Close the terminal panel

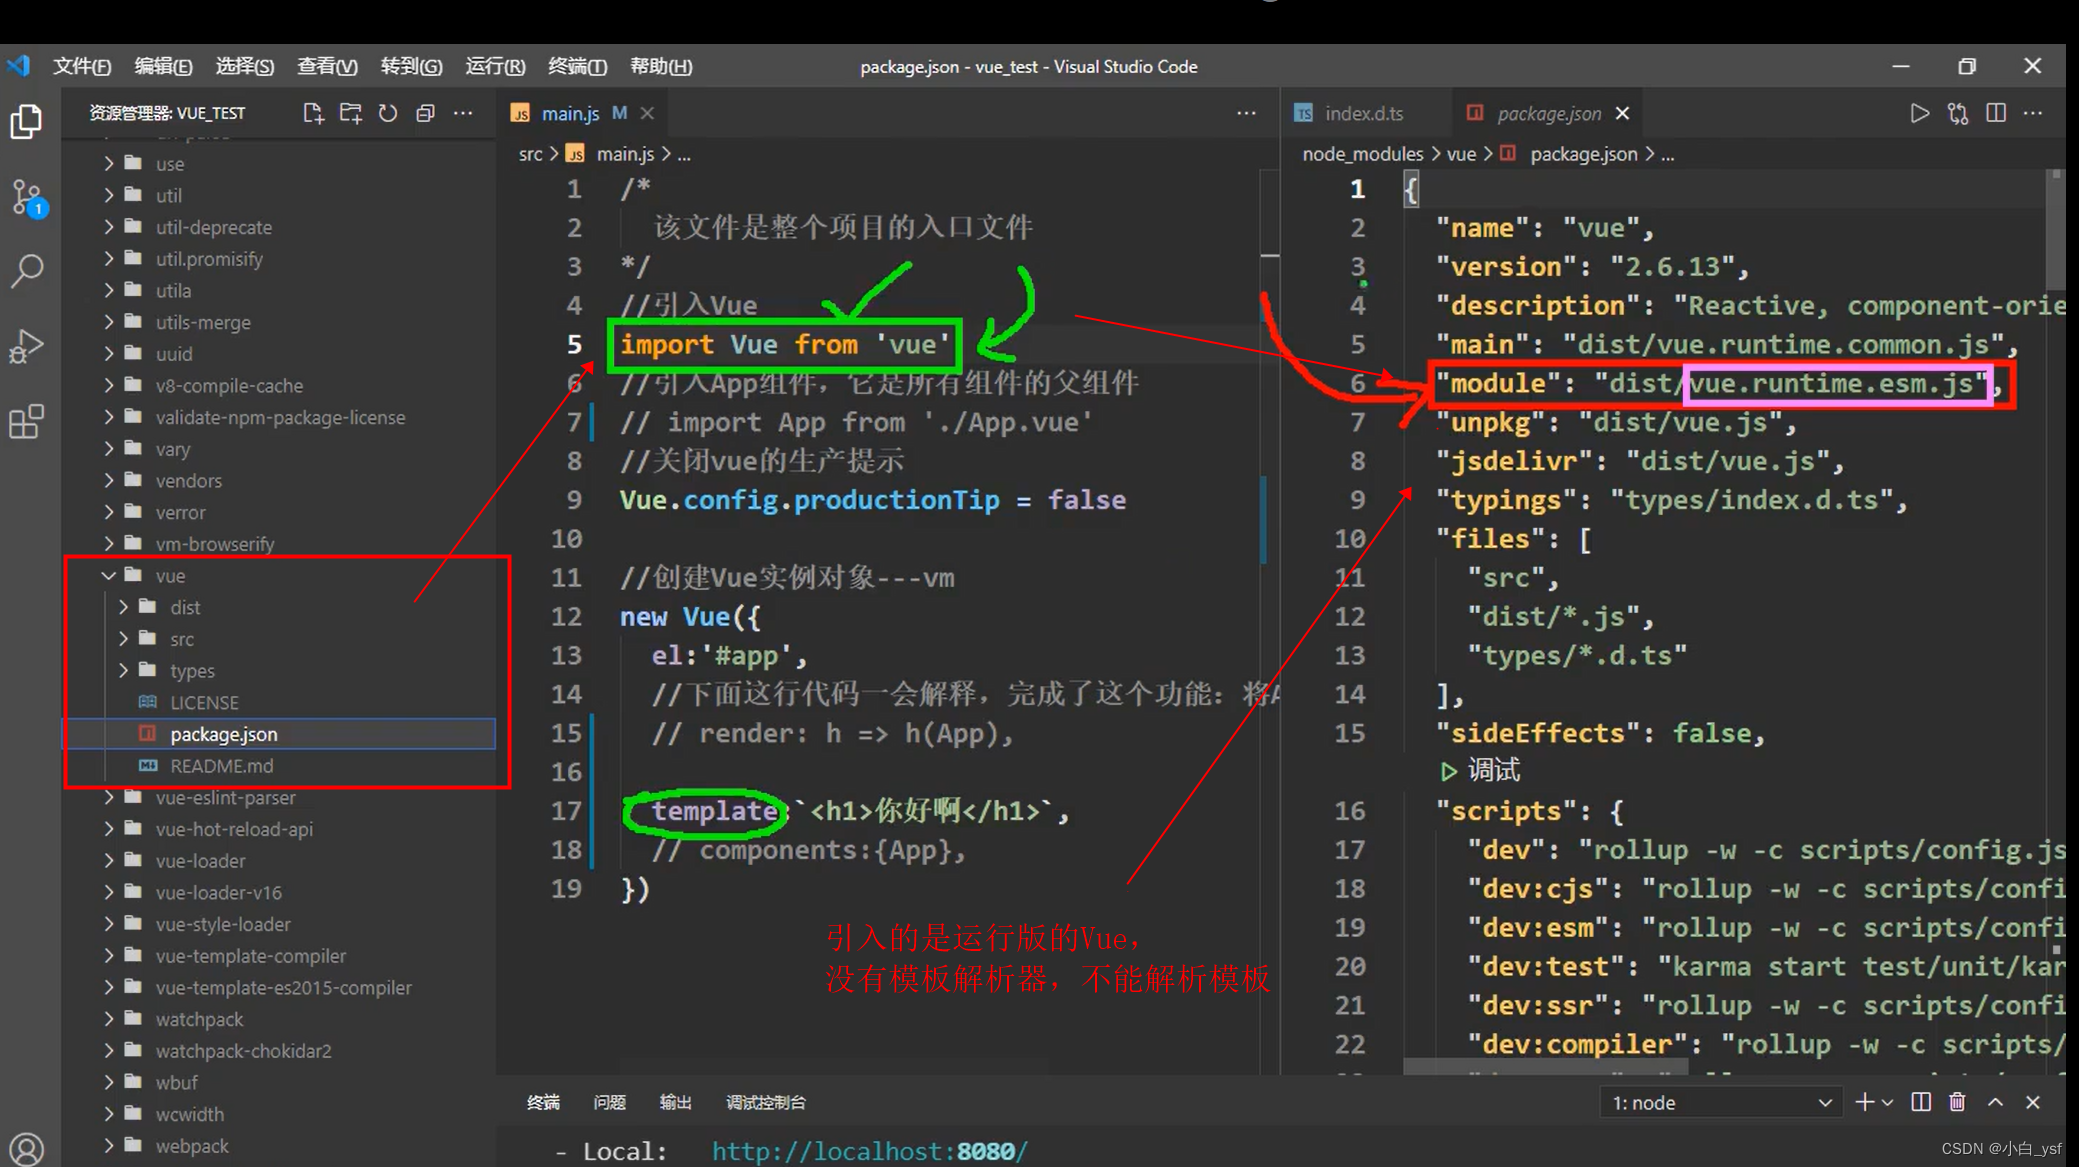pos(2033,1102)
